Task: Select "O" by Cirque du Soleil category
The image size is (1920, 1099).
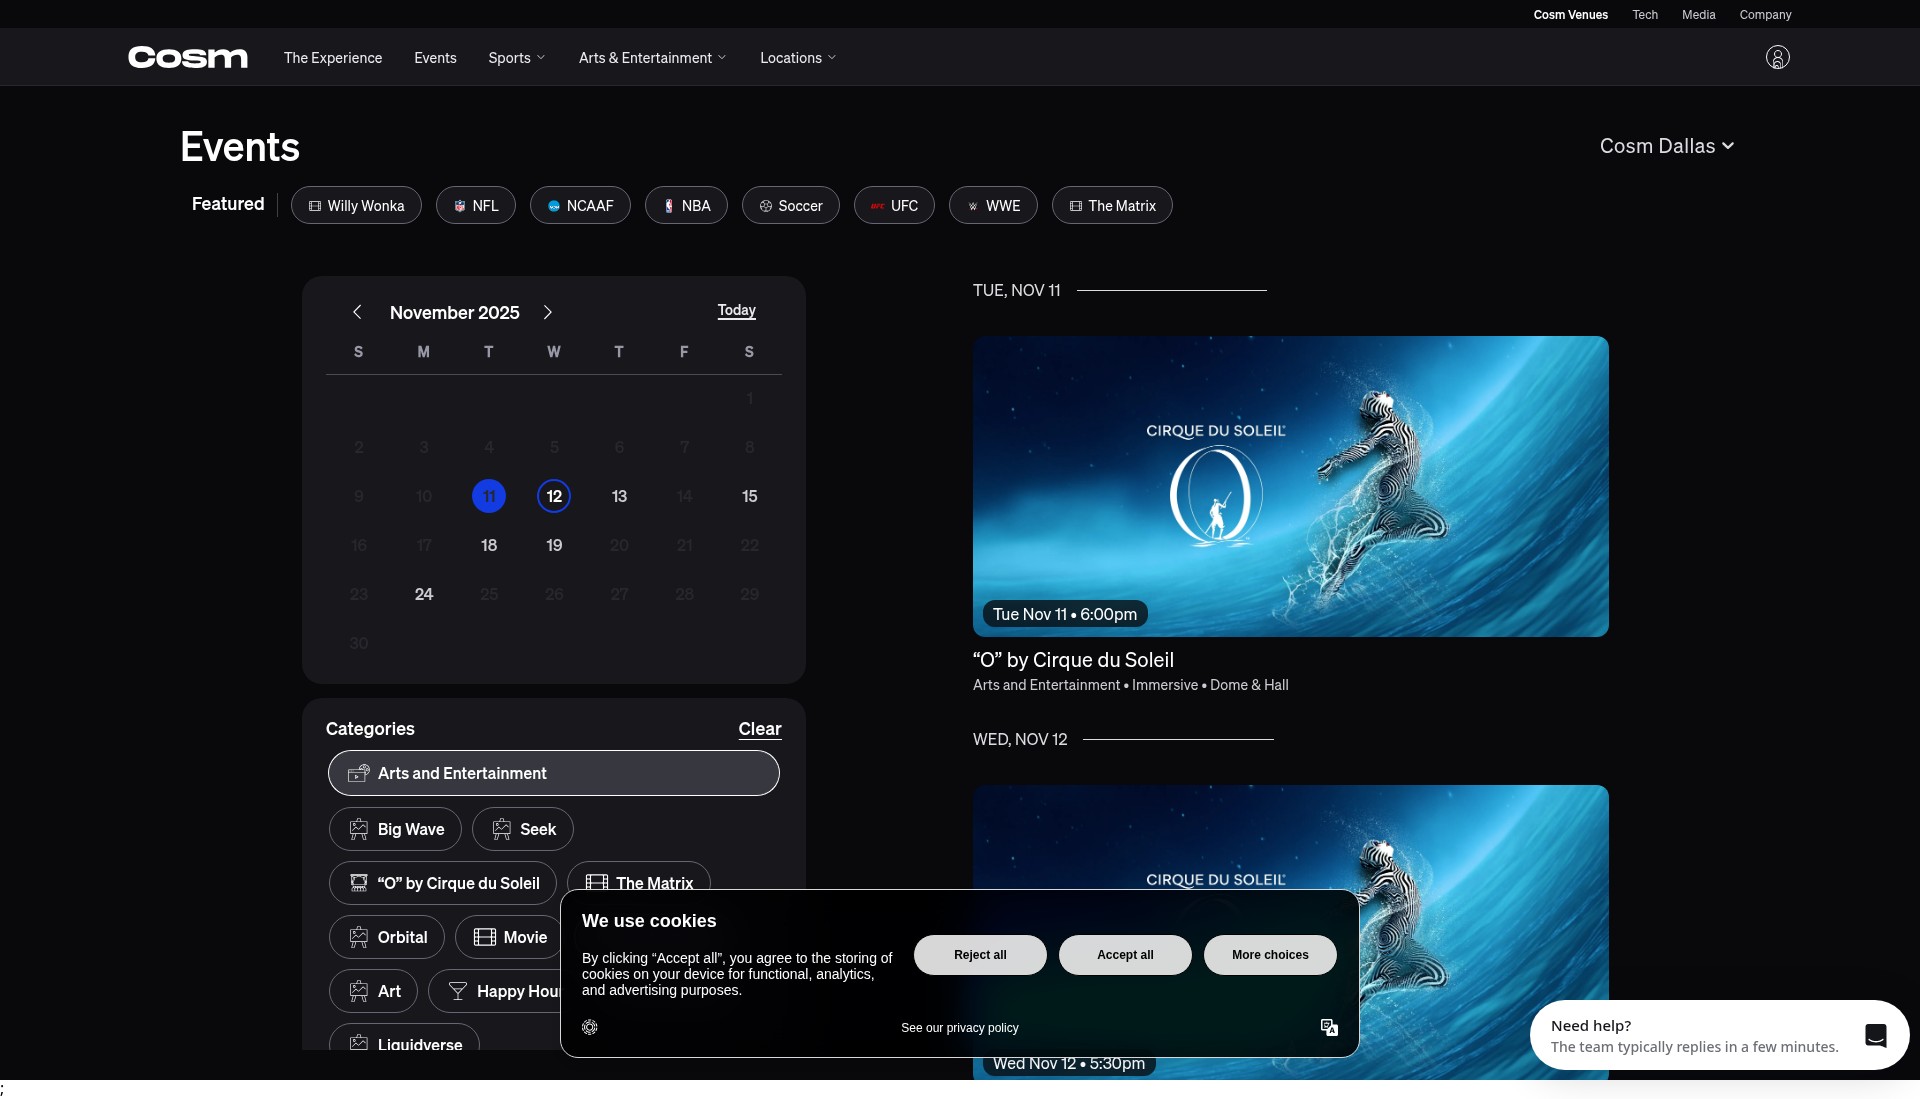Action: point(443,883)
